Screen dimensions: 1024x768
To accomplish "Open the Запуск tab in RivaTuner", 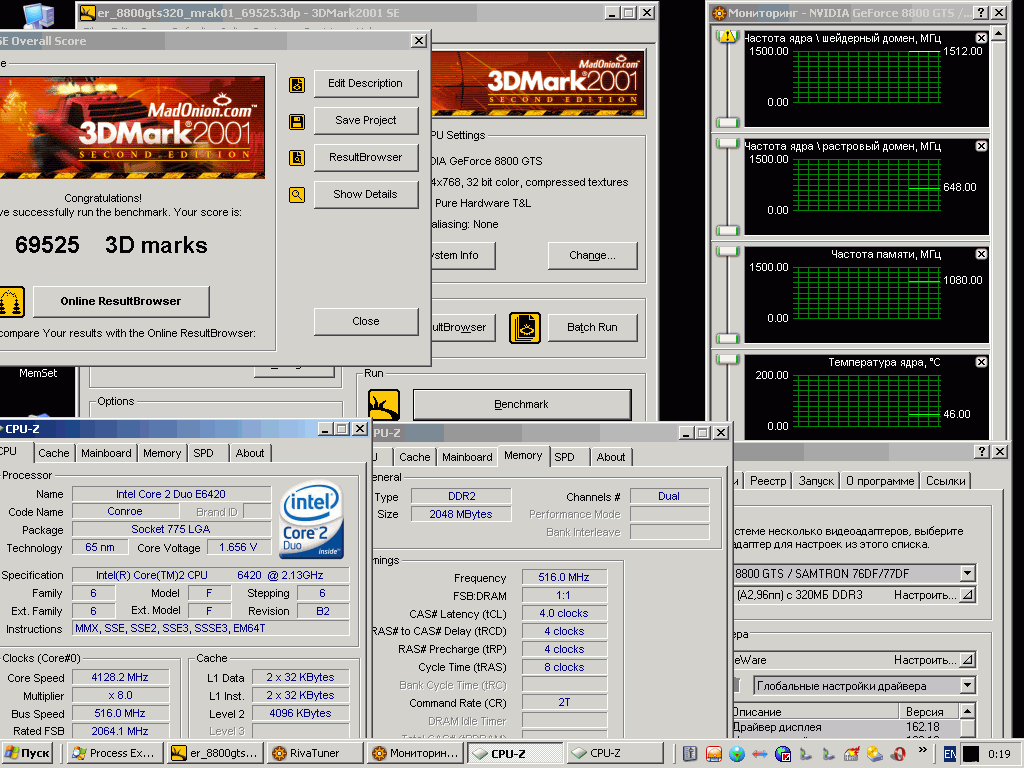I will coord(816,481).
